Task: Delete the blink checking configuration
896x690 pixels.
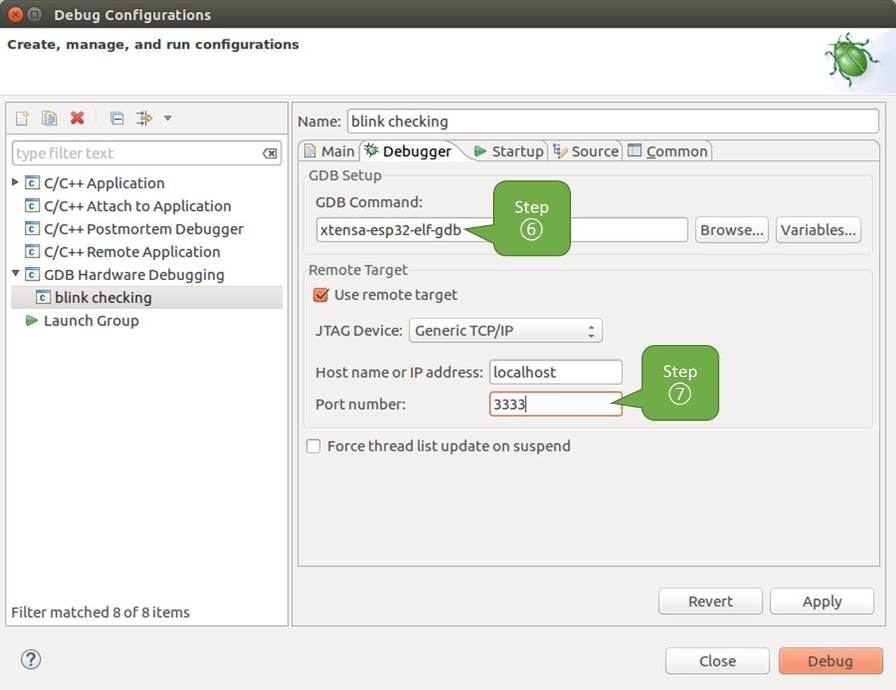Action: pyautogui.click(x=77, y=118)
